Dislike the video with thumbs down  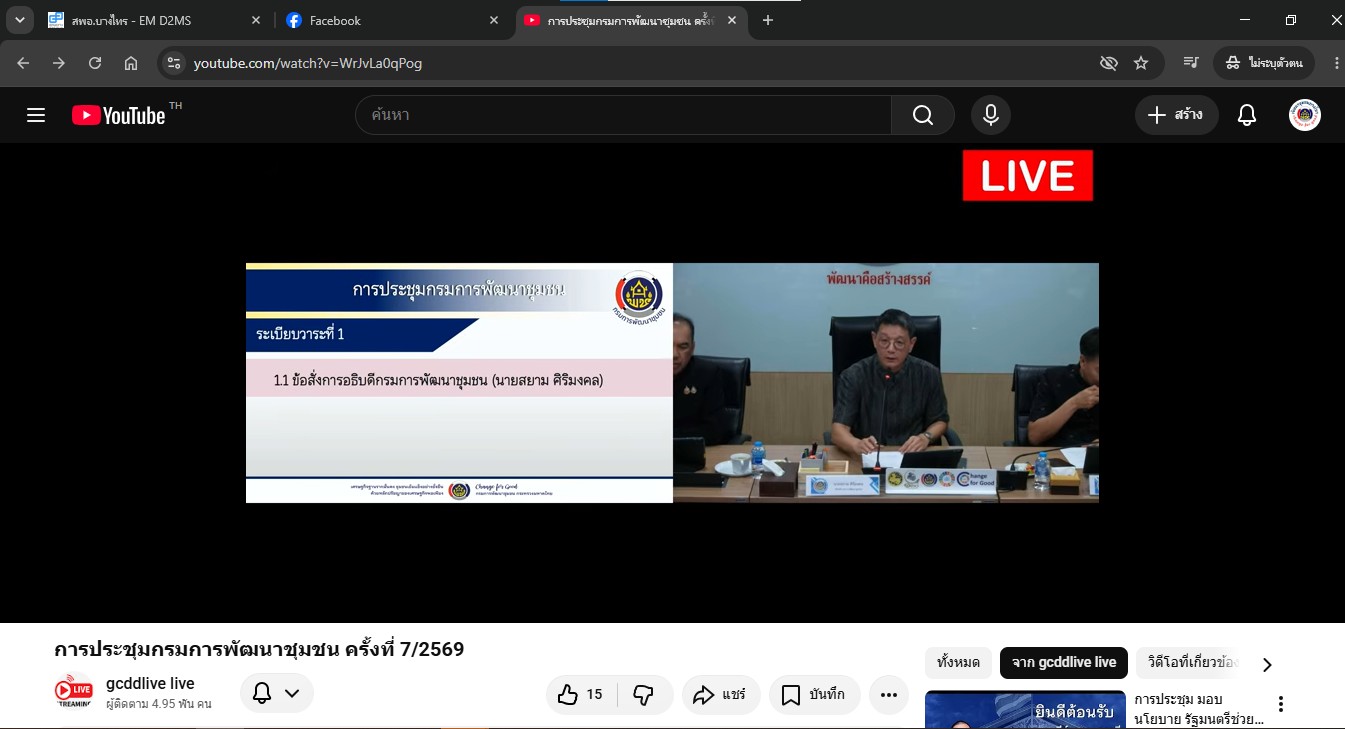point(643,694)
